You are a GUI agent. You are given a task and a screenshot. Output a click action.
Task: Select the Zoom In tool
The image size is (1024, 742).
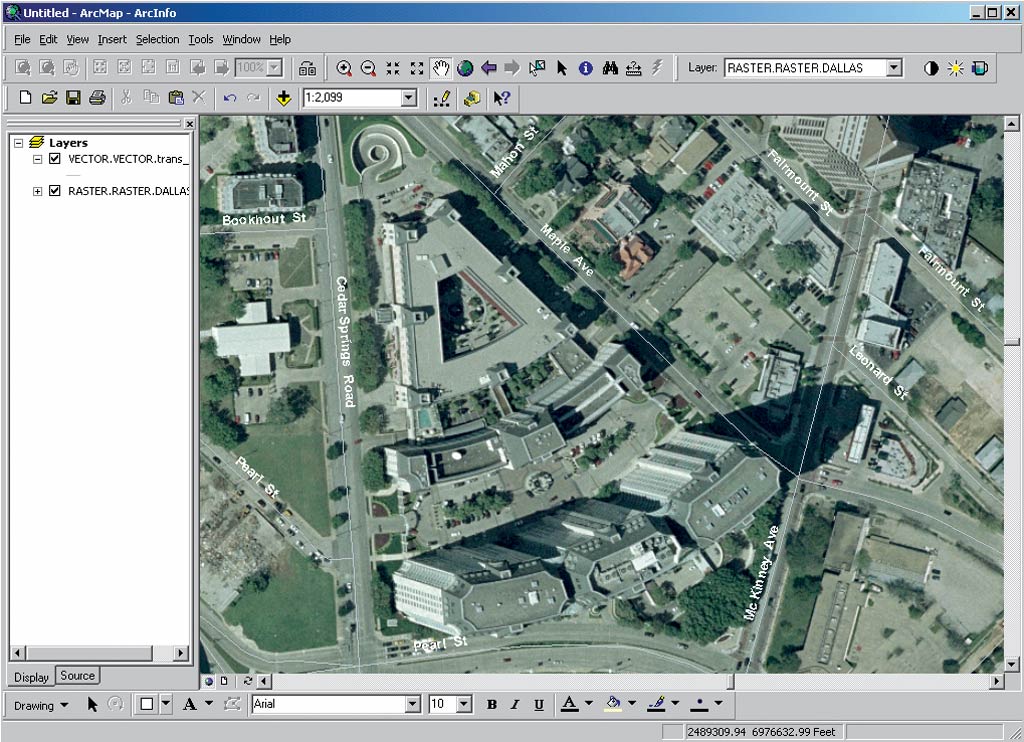pos(344,68)
